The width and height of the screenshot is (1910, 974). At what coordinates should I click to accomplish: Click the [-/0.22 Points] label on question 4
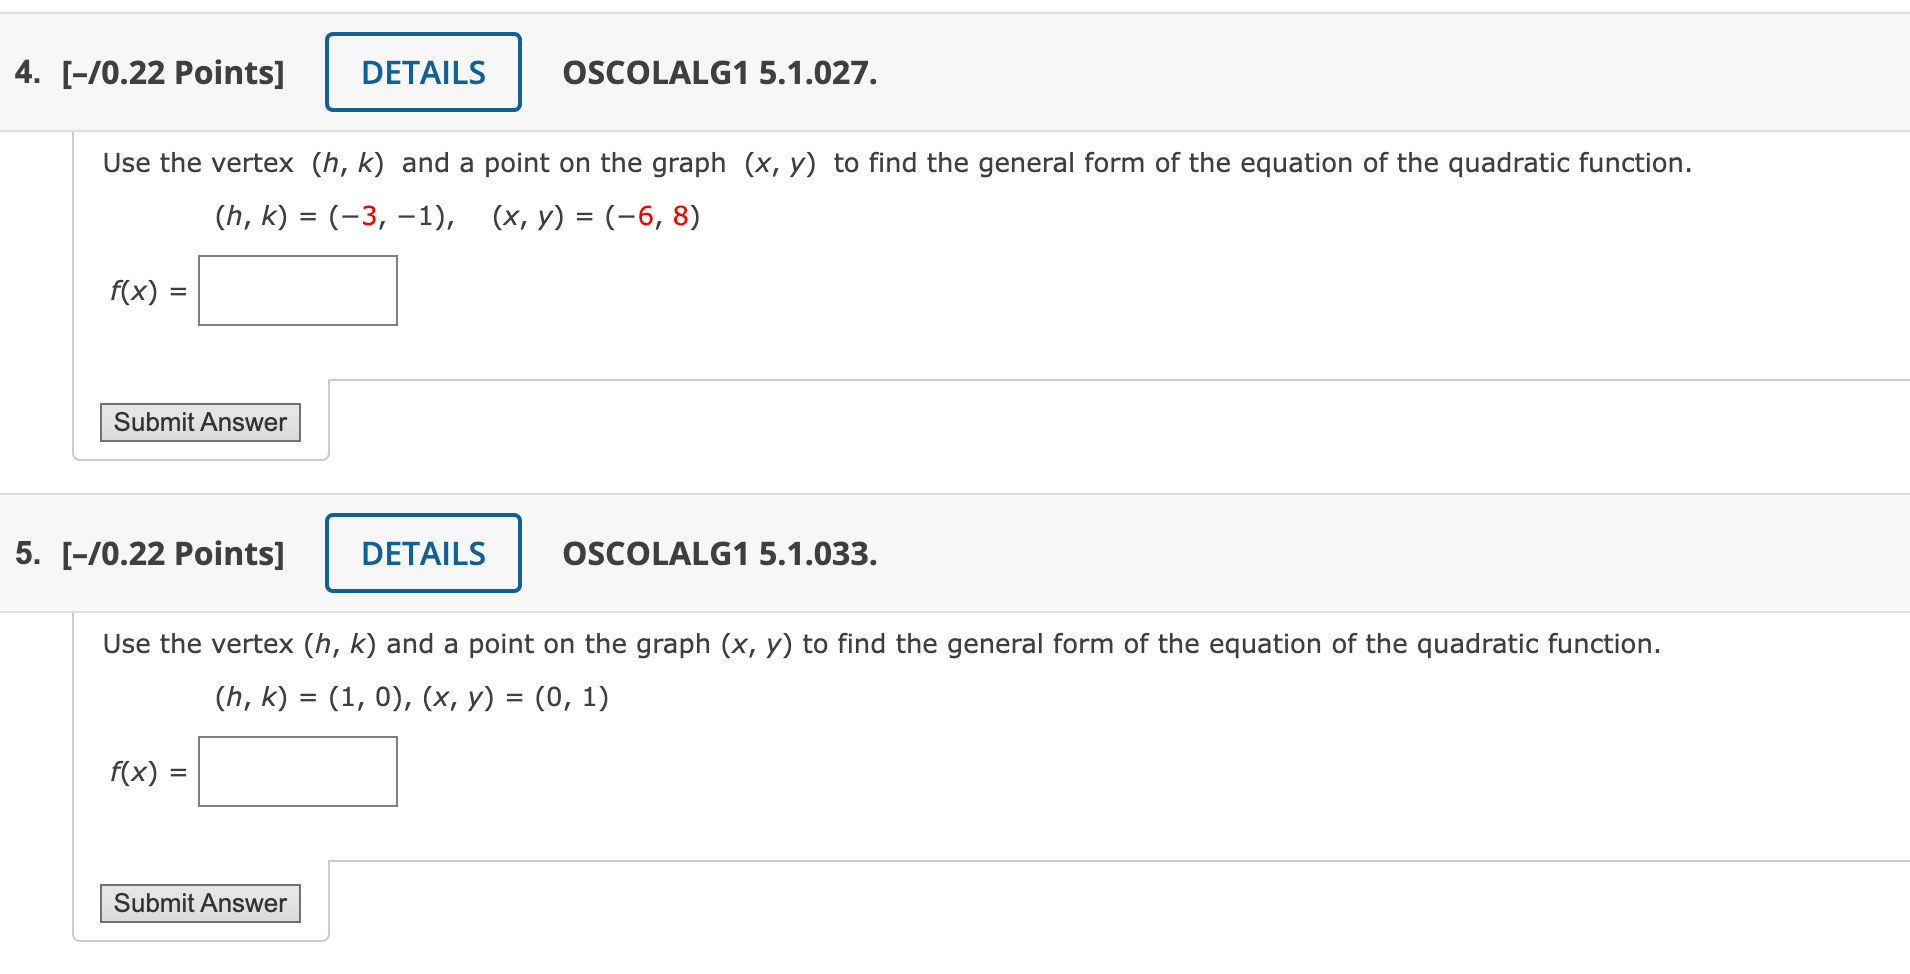172,71
